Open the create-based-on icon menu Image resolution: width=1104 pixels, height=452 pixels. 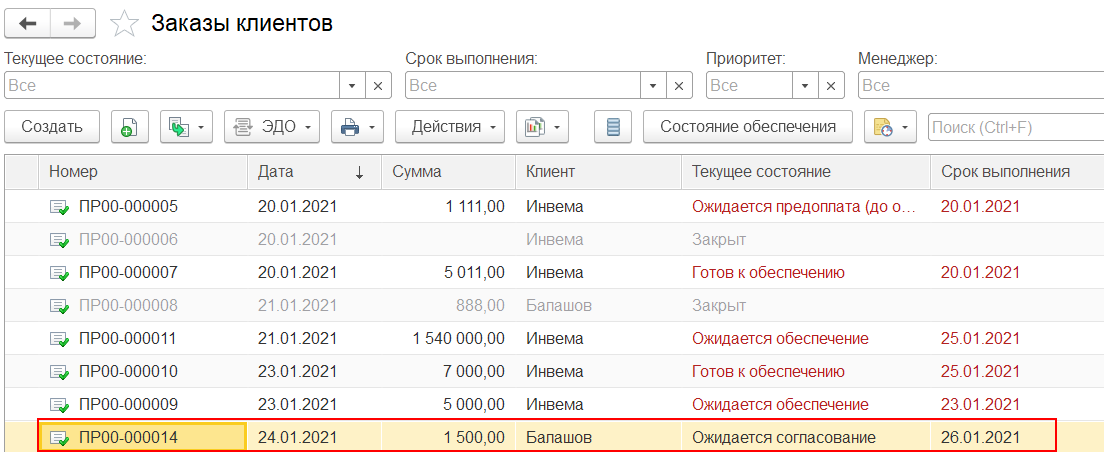click(x=186, y=127)
